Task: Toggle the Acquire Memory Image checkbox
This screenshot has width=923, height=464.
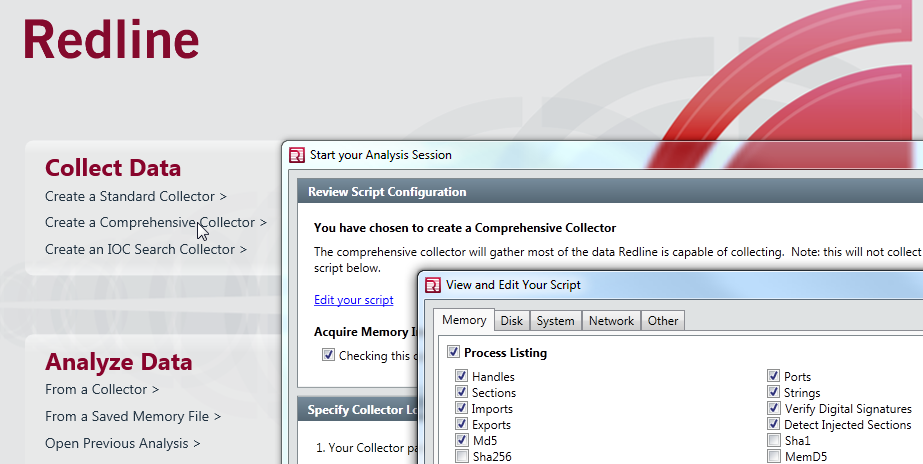Action: (x=328, y=354)
